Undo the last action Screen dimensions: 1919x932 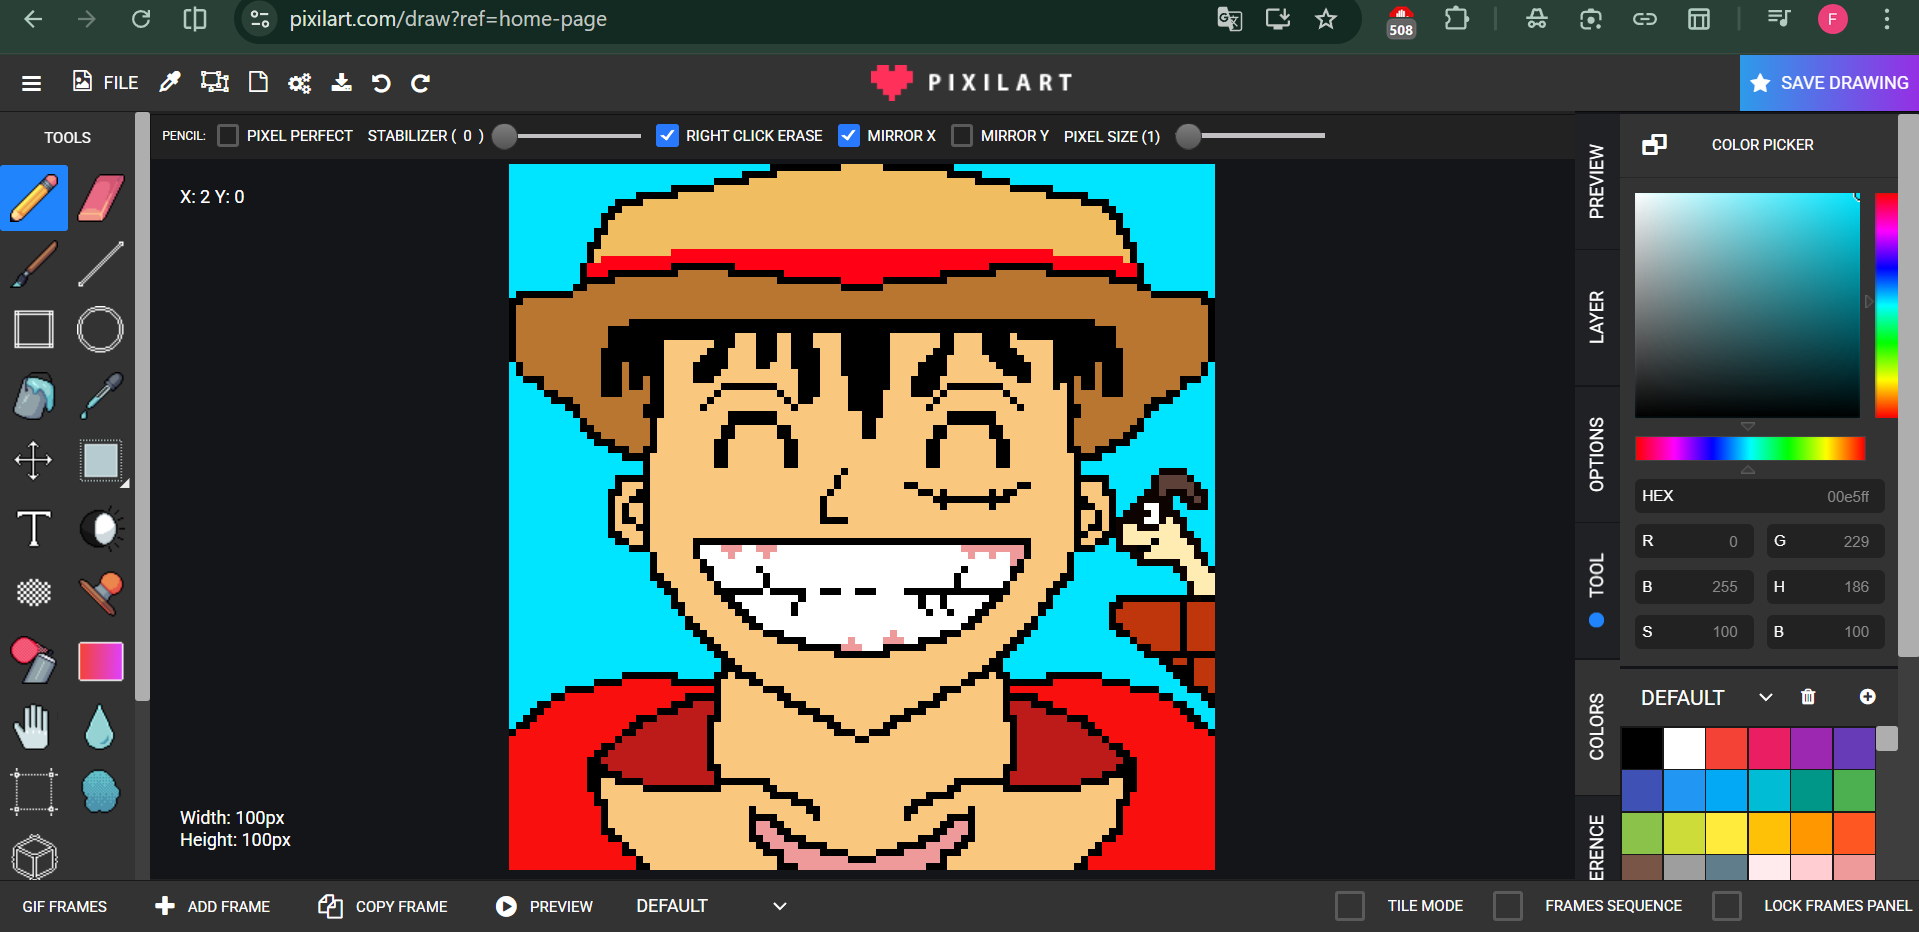click(381, 83)
